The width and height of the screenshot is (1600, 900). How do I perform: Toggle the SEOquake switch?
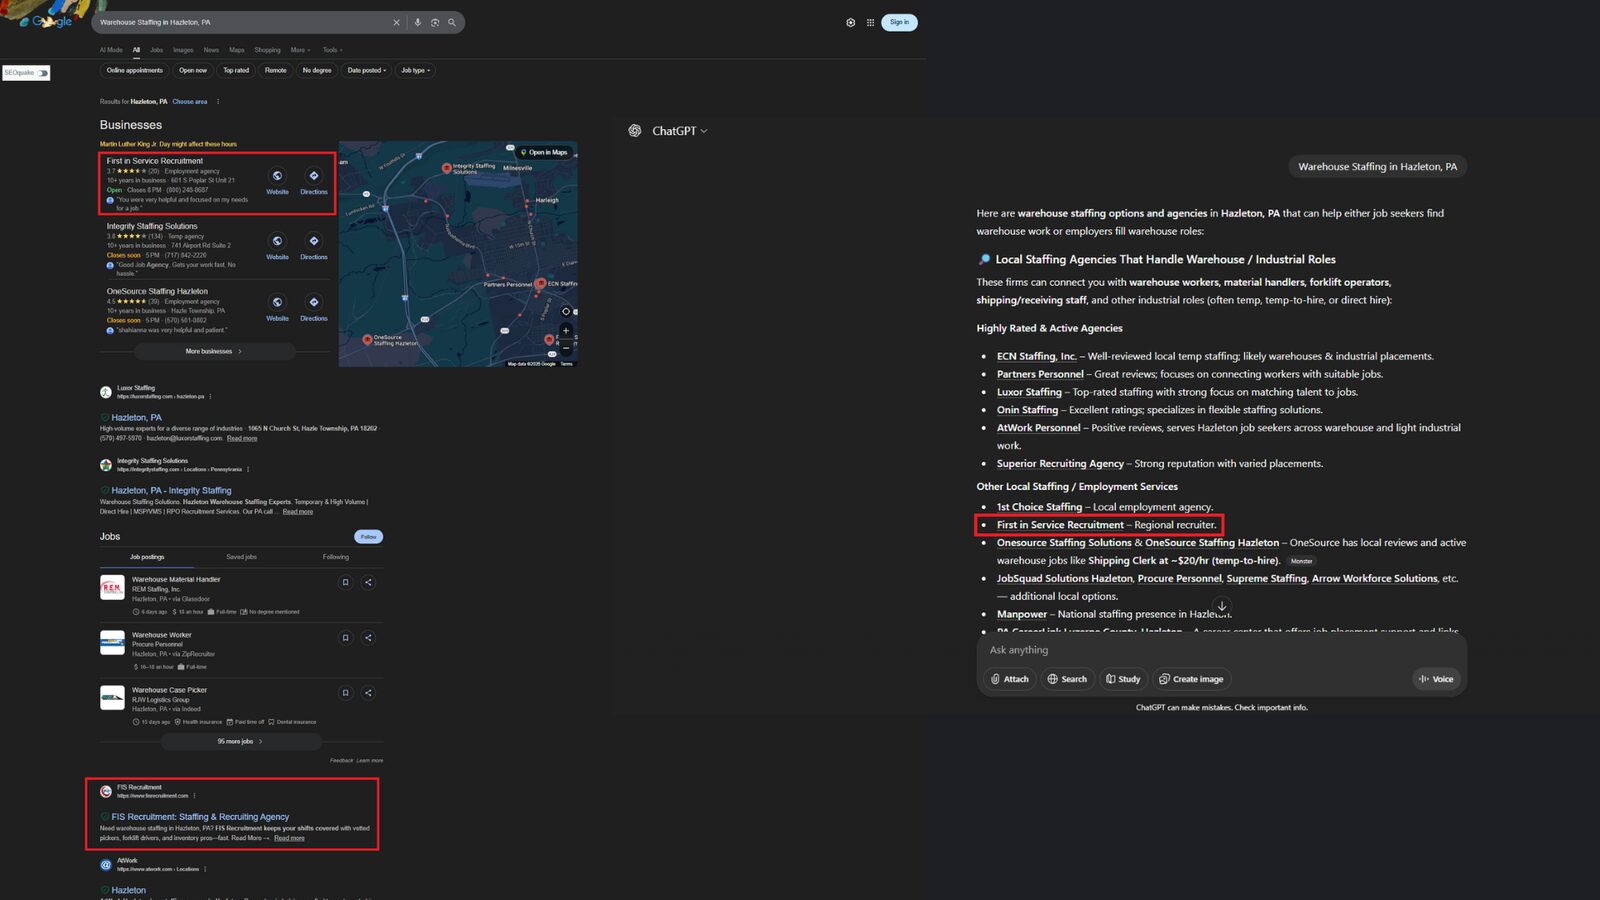pyautogui.click(x=43, y=73)
